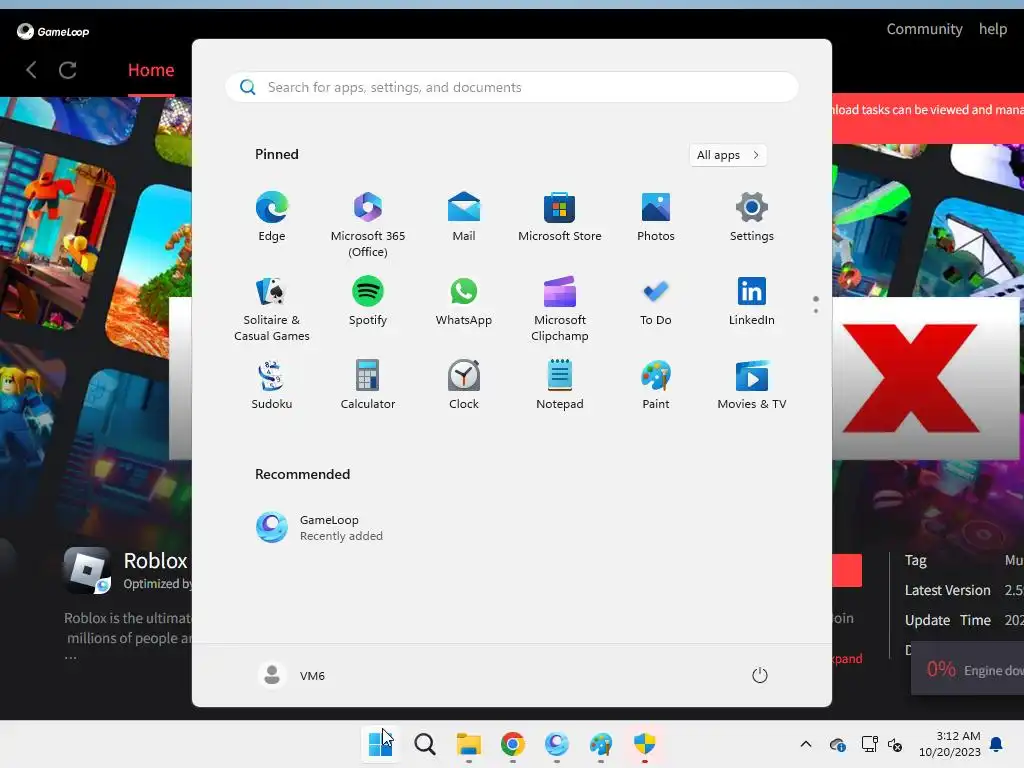The height and width of the screenshot is (768, 1024).
Task: Open the clock showing 3:12 AM
Action: [x=950, y=744]
